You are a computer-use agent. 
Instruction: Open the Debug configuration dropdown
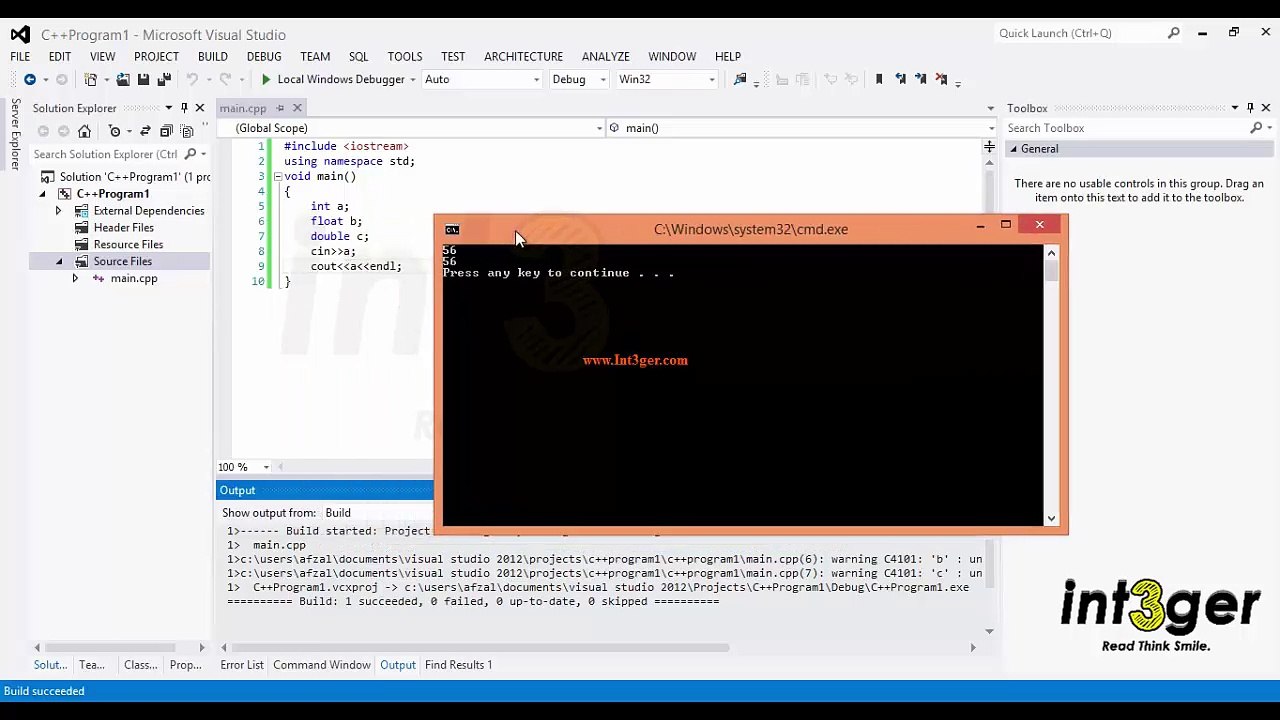coord(603,80)
